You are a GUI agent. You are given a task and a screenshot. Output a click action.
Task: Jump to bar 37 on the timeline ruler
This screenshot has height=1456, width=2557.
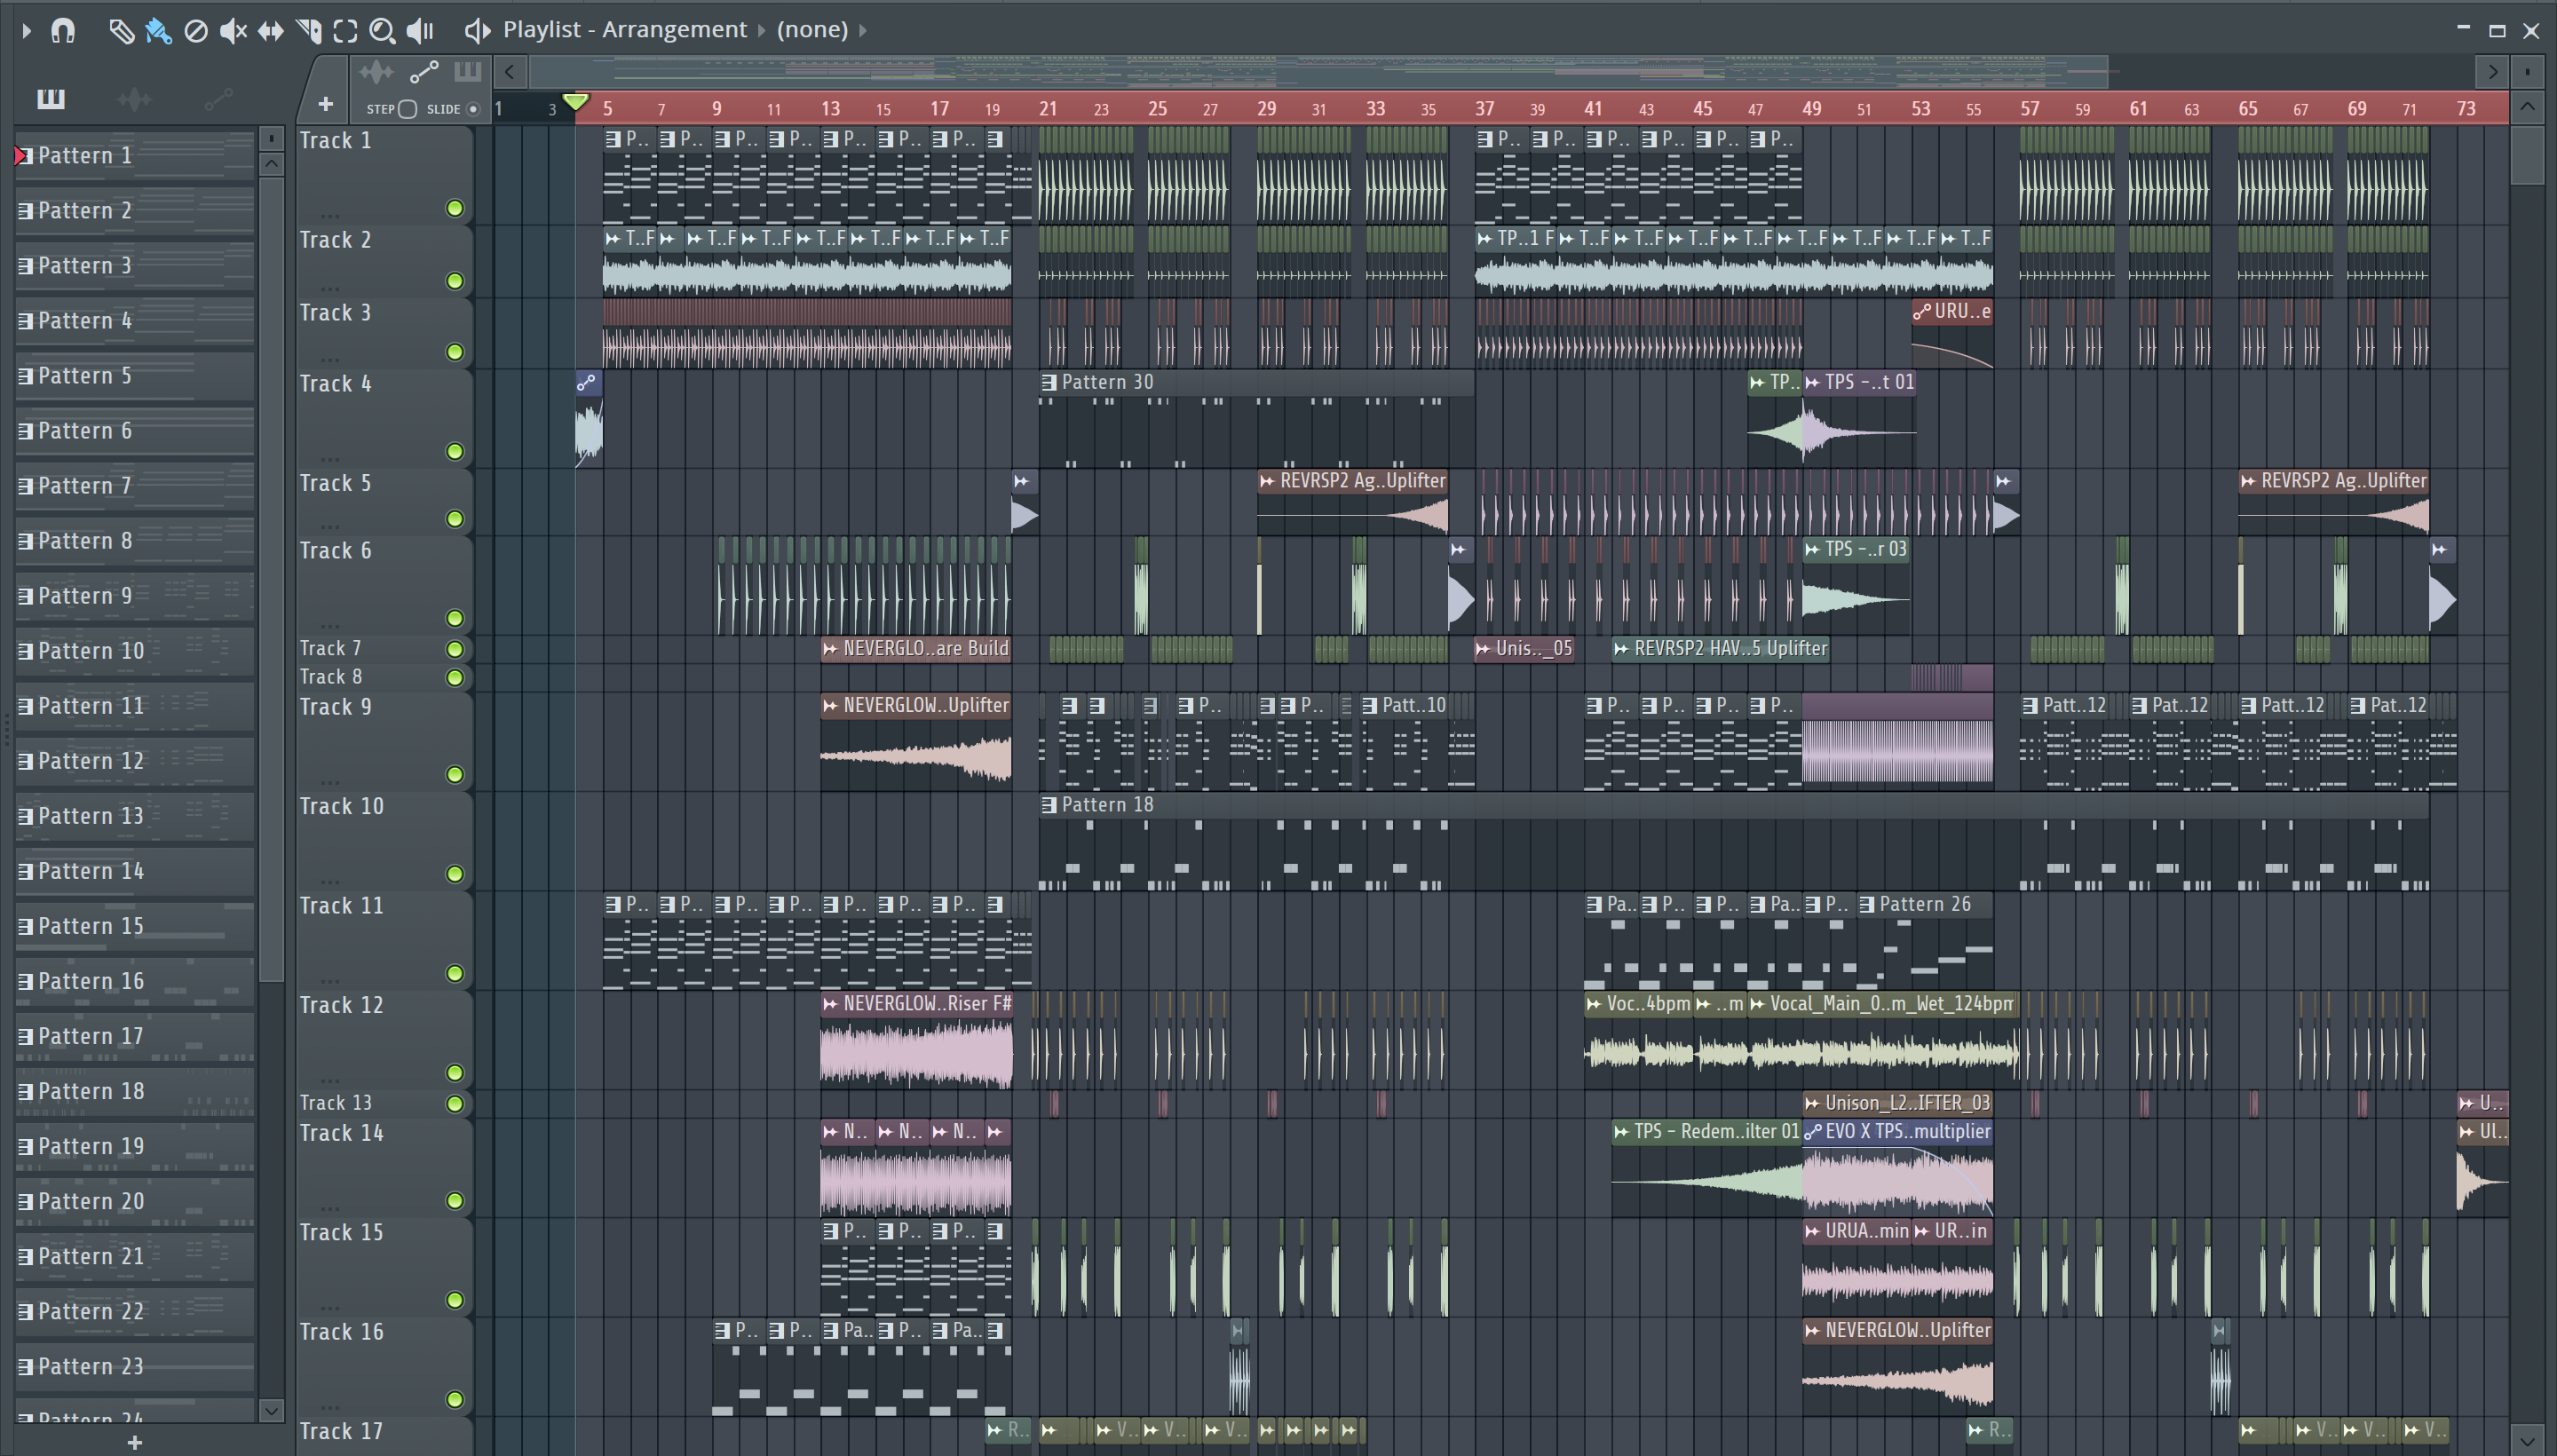point(1484,108)
